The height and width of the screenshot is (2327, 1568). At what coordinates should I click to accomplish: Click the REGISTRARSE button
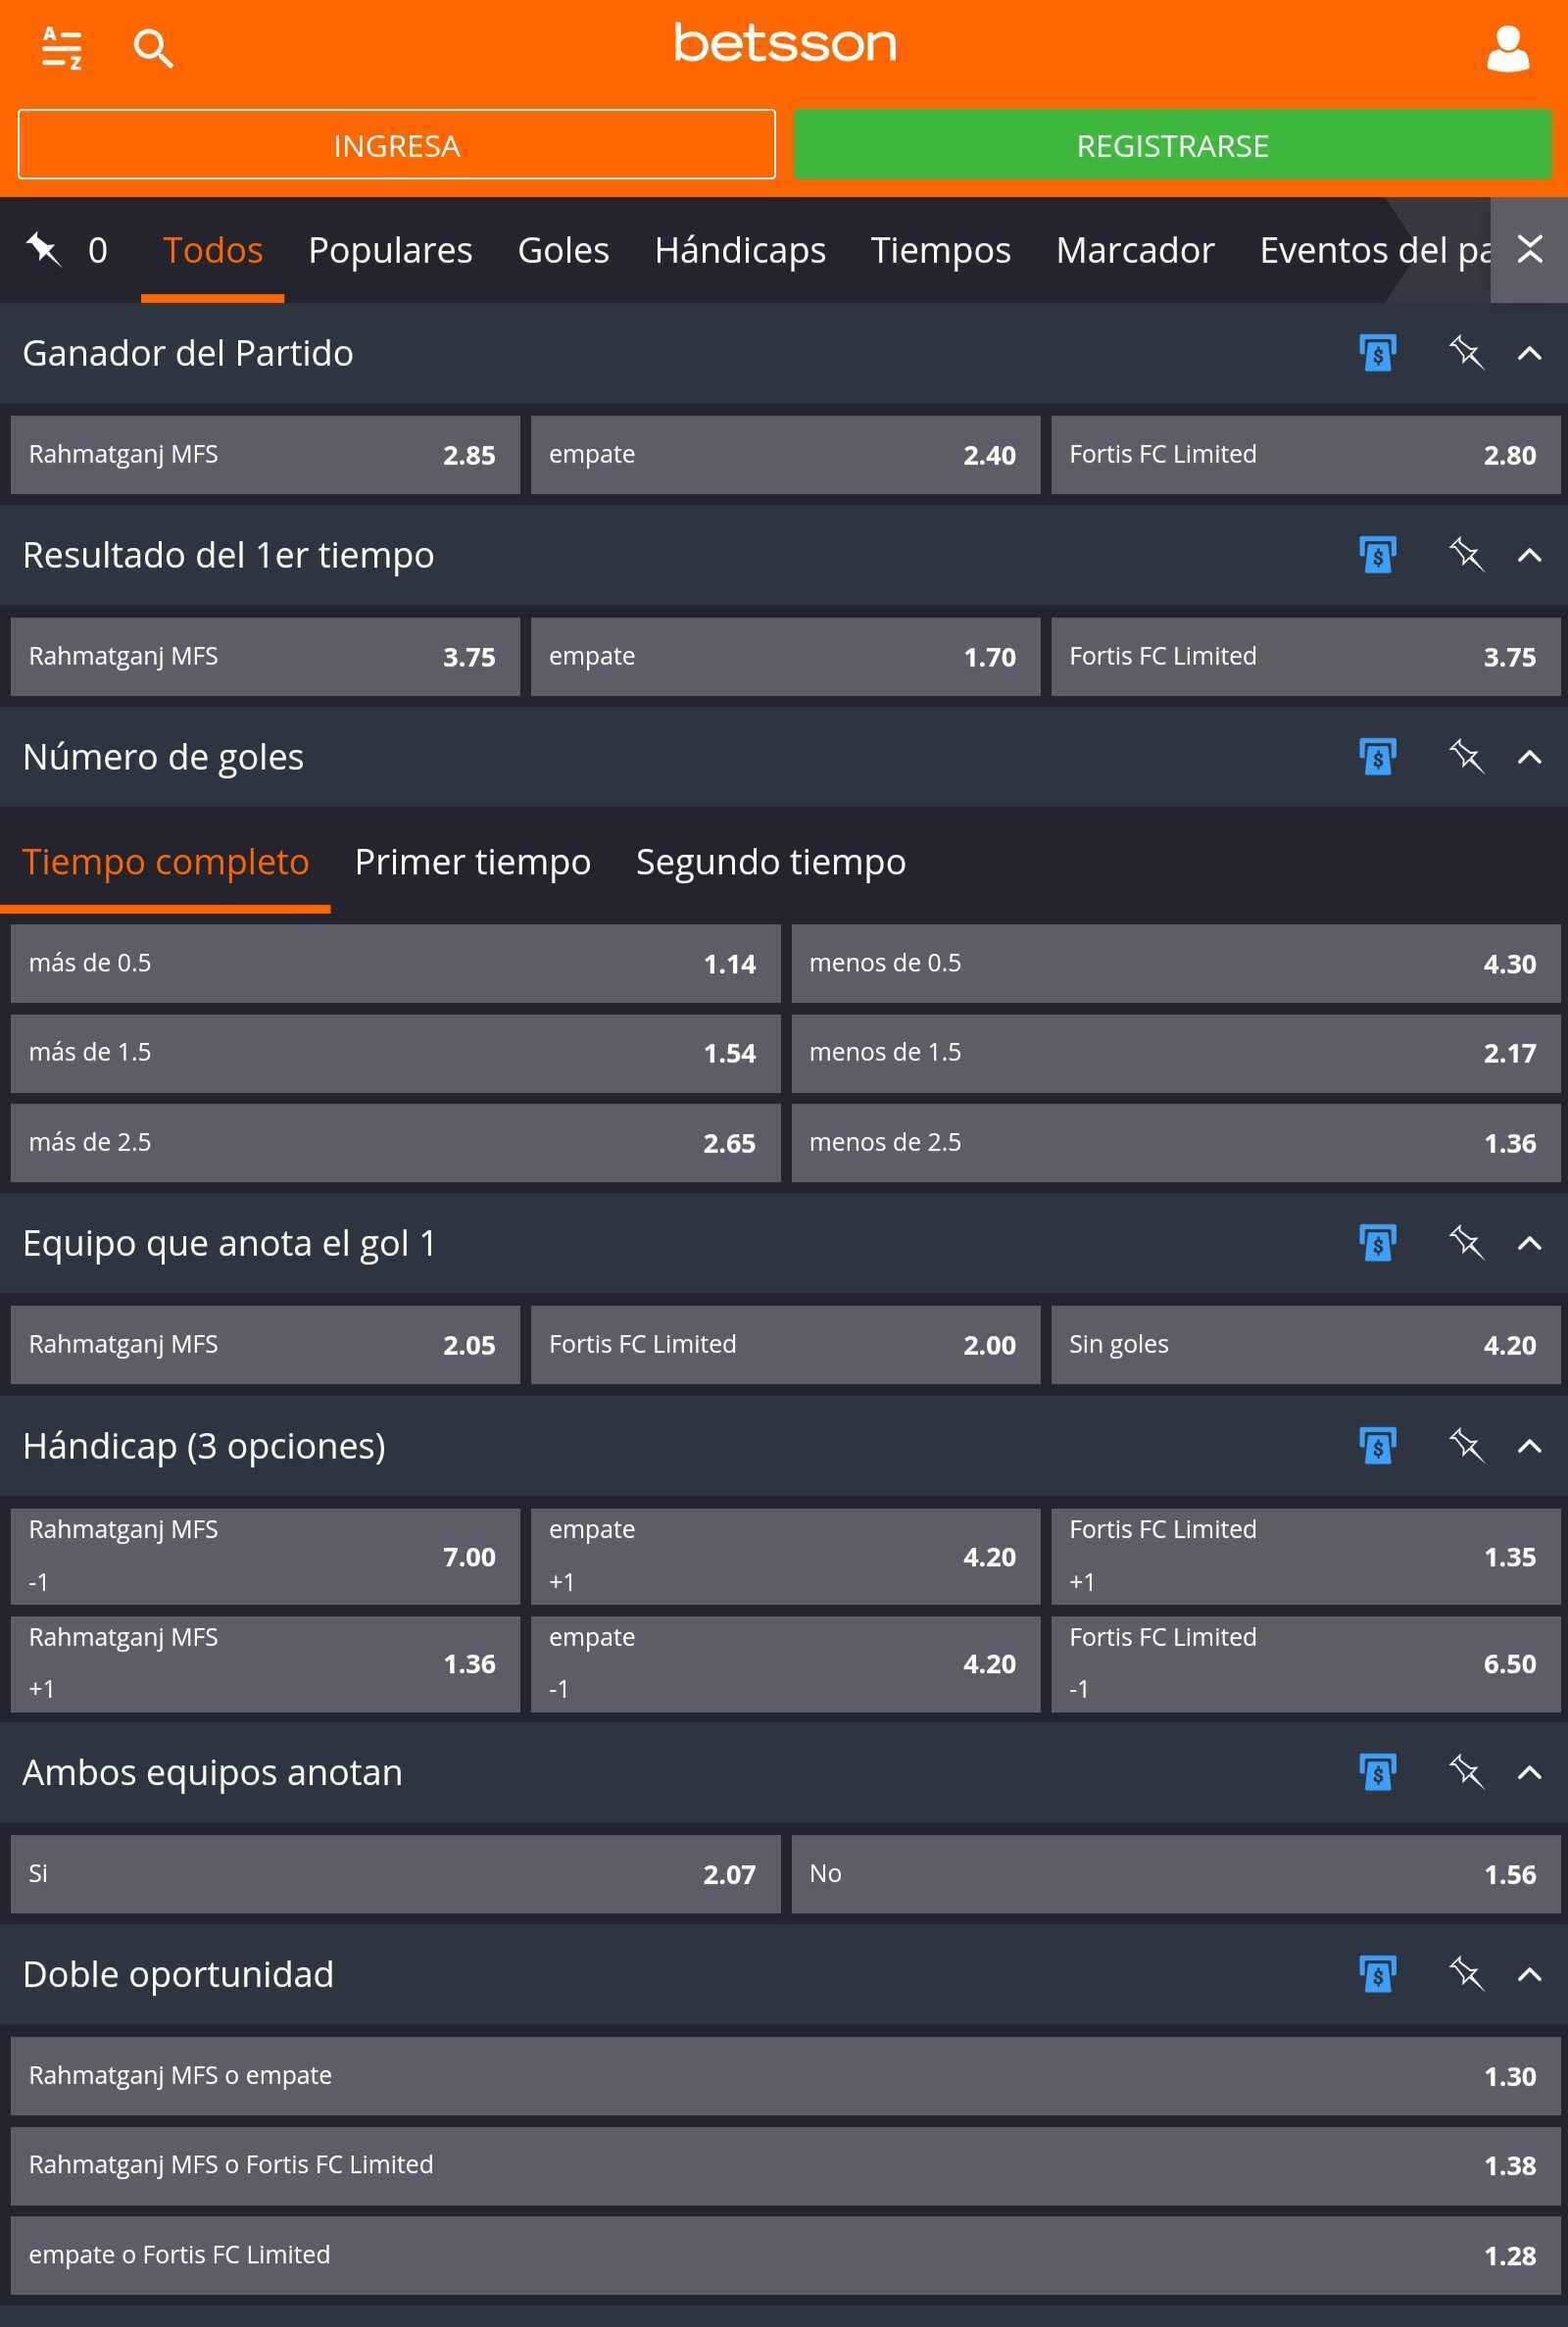[1172, 145]
